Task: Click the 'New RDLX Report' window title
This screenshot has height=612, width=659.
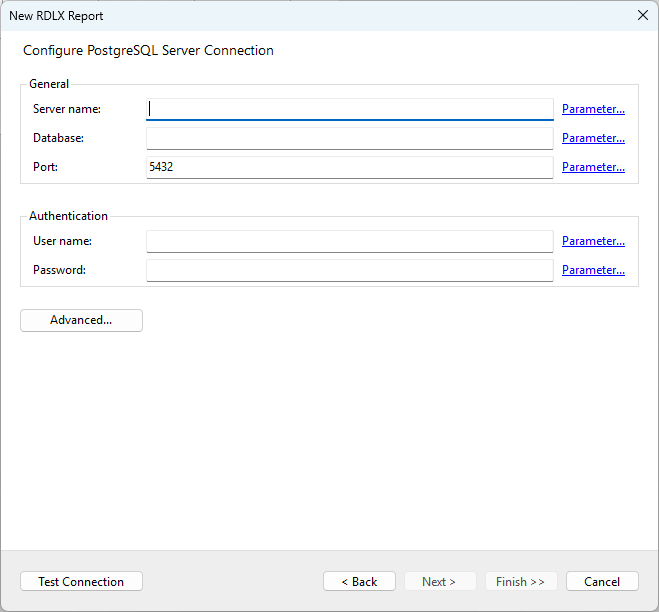Action: click(x=56, y=16)
